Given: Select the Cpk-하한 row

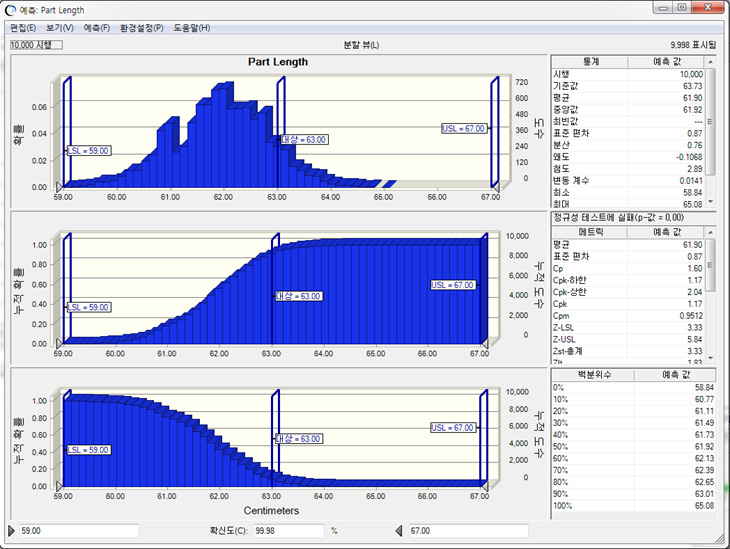Looking at the screenshot, I should click(x=628, y=280).
